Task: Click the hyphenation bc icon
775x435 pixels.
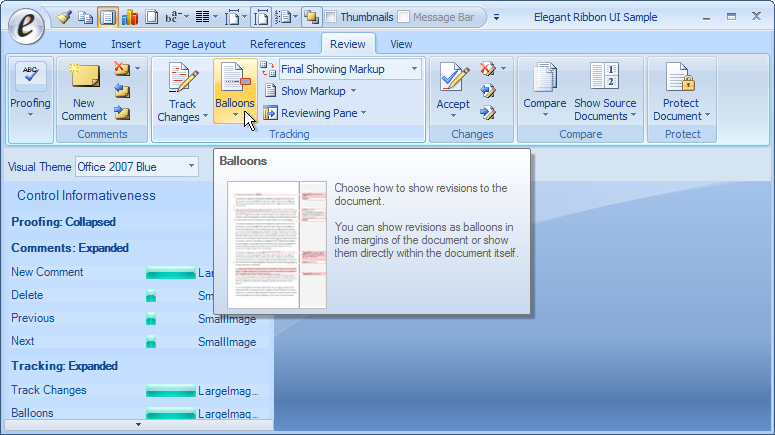Action: click(x=172, y=17)
